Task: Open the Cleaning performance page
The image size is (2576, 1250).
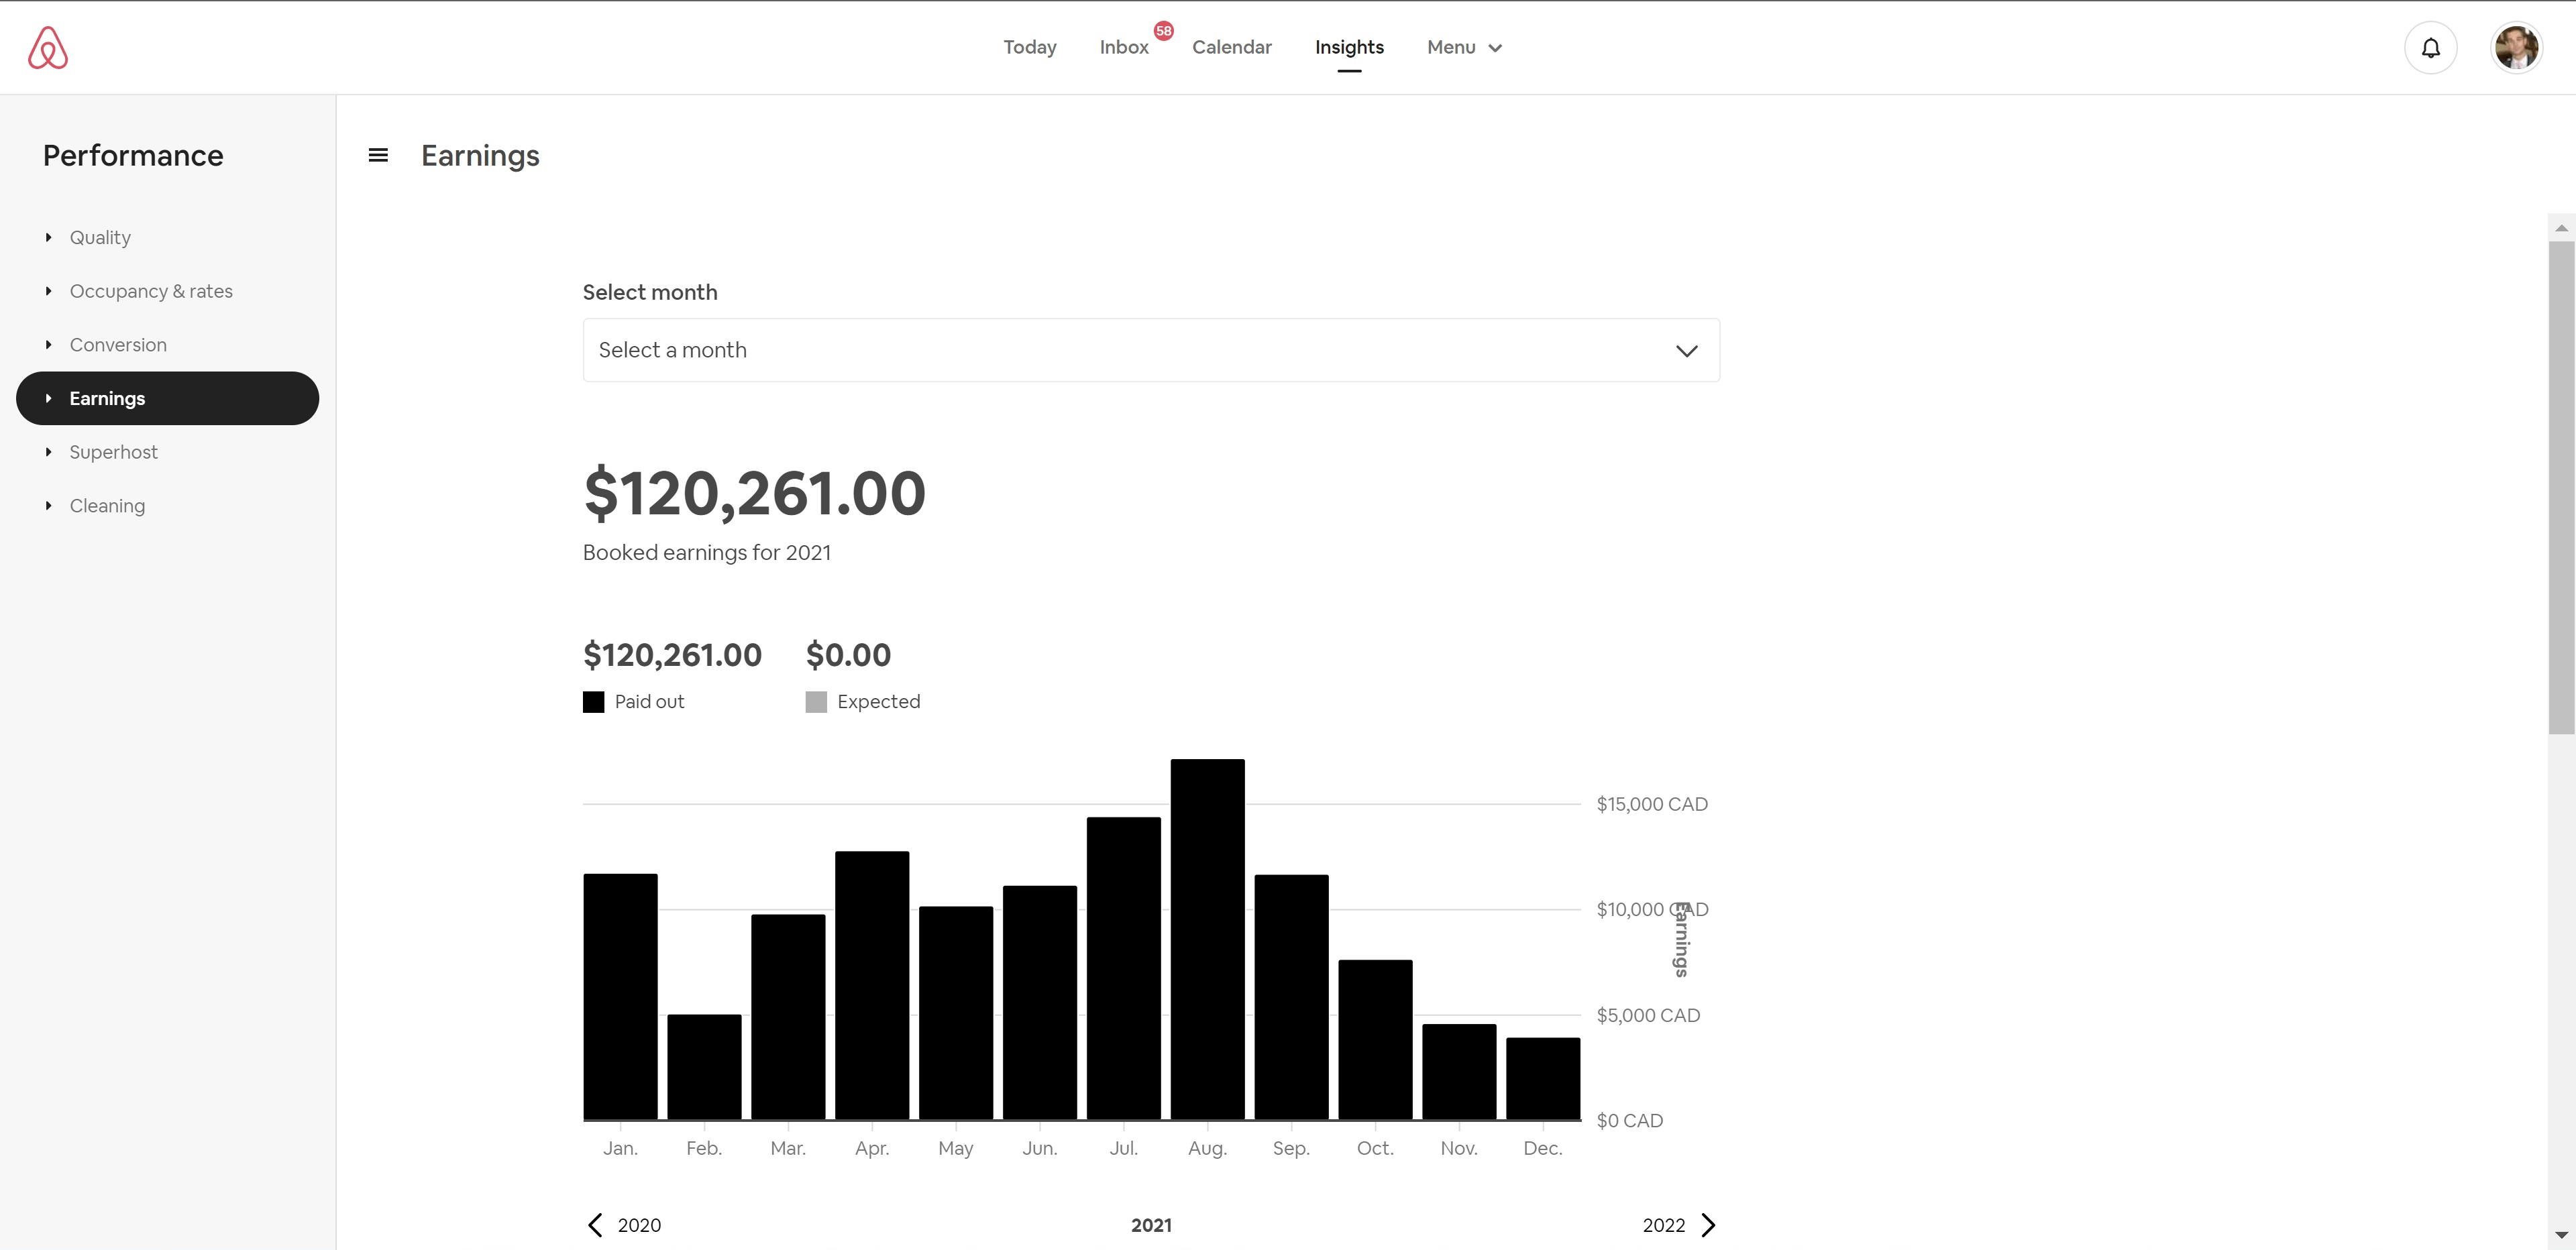Action: 107,506
